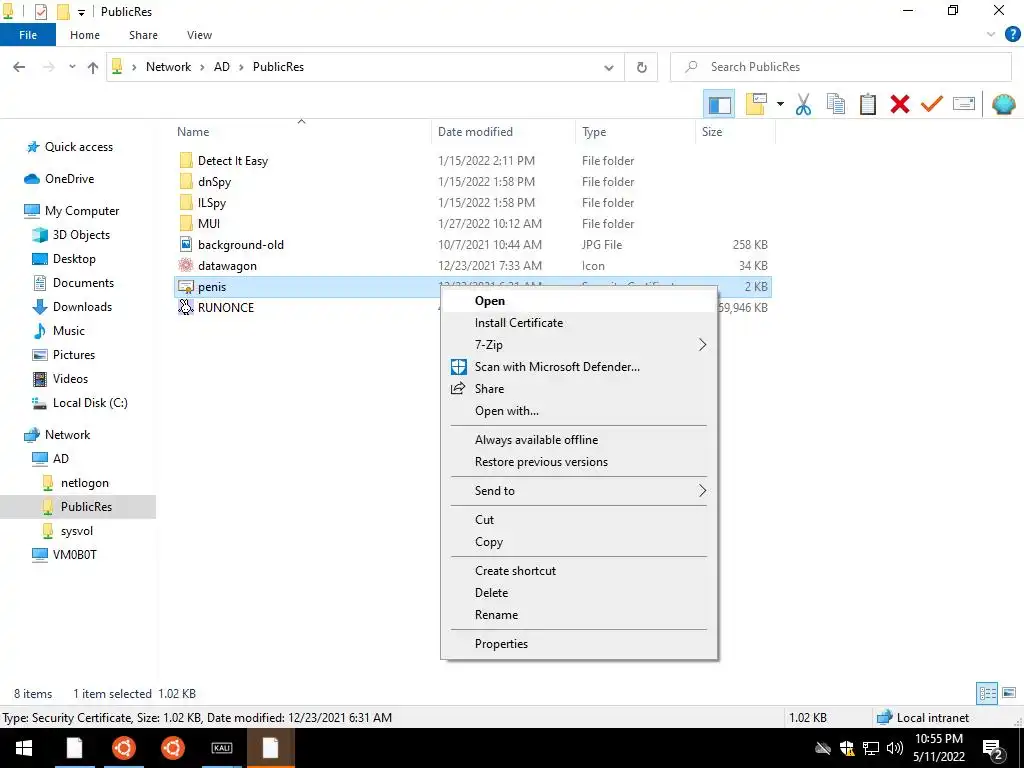This screenshot has width=1024, height=768.
Task: Switch to large thumbnails view in status bar
Action: [1009, 694]
